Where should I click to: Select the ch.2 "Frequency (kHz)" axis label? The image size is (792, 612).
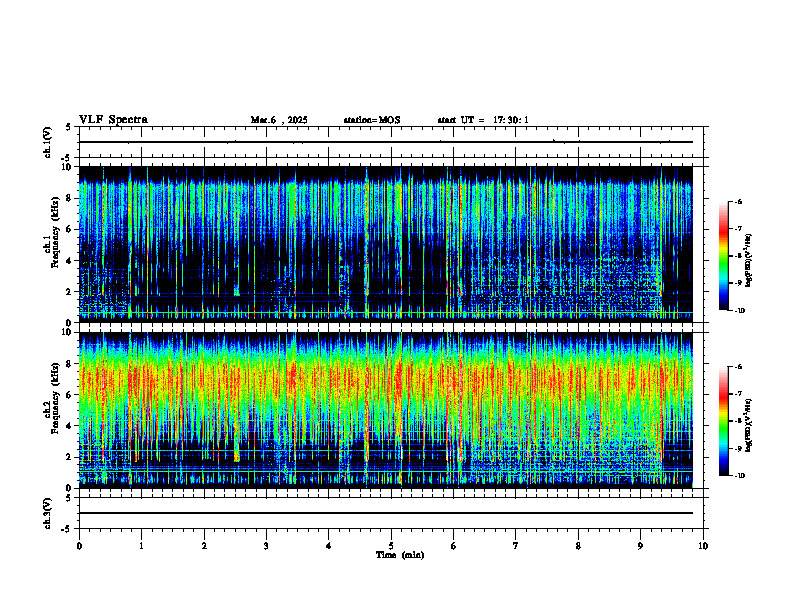pyautogui.click(x=55, y=398)
